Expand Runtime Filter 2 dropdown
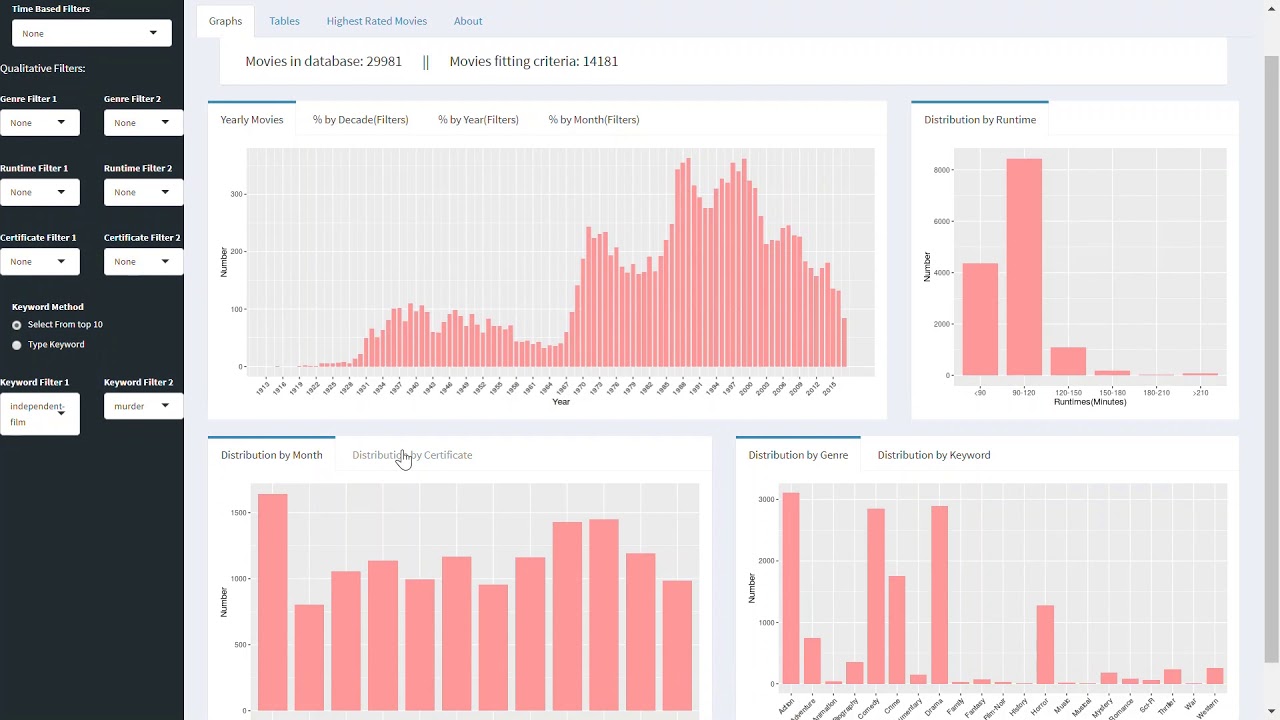Viewport: 1280px width, 720px height. point(143,192)
